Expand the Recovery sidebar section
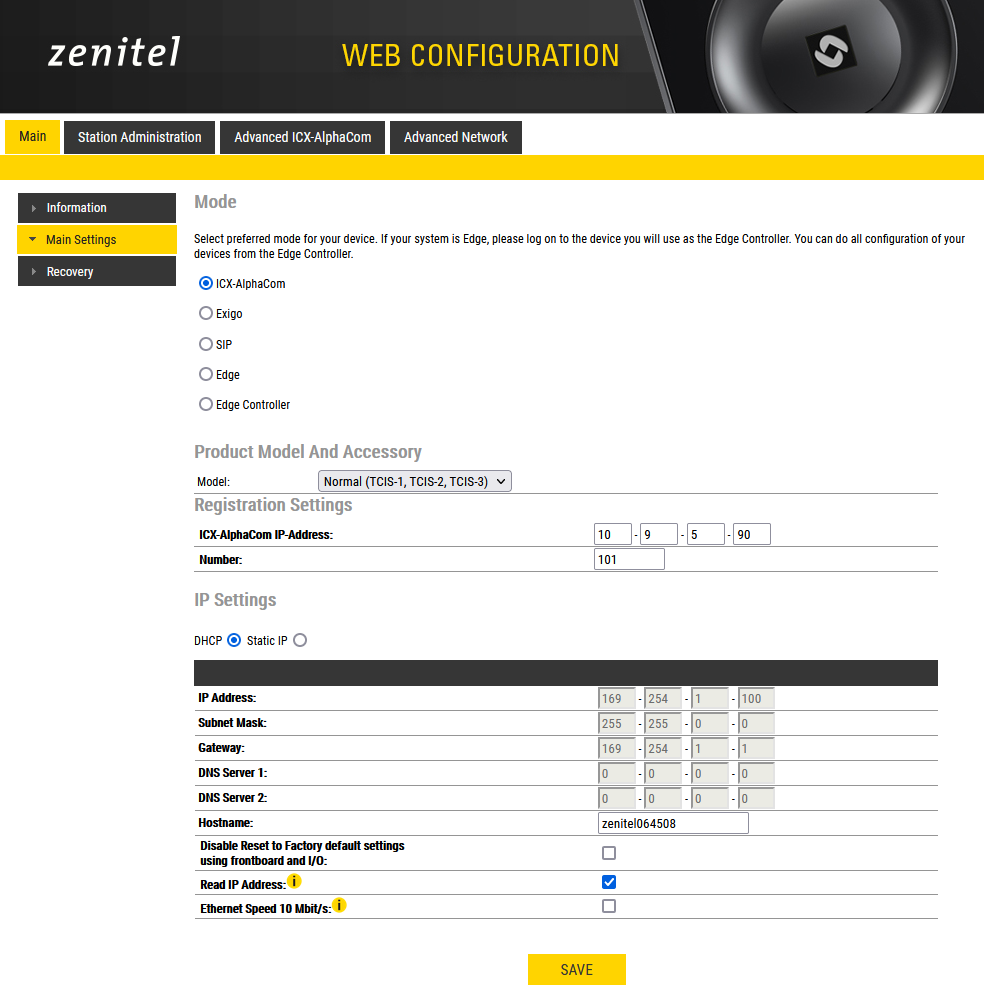This screenshot has width=984, height=992. [97, 271]
